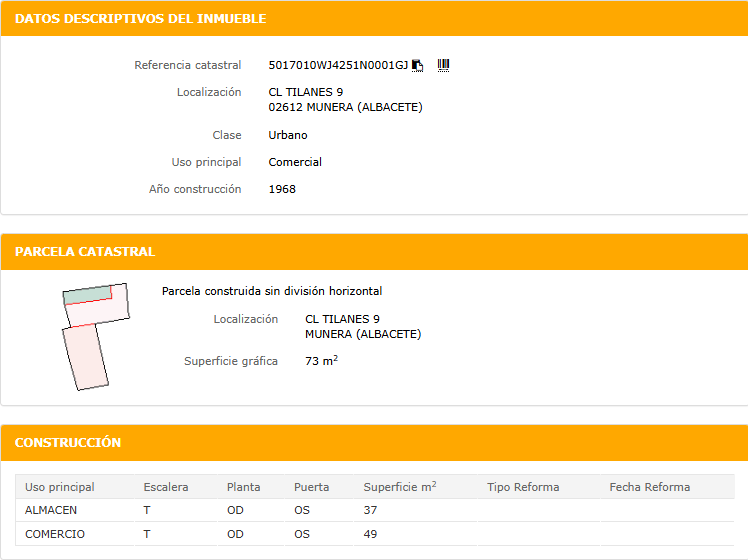This screenshot has width=748, height=560.
Task: Click the Escalera column header
Action: pyautogui.click(x=166, y=487)
